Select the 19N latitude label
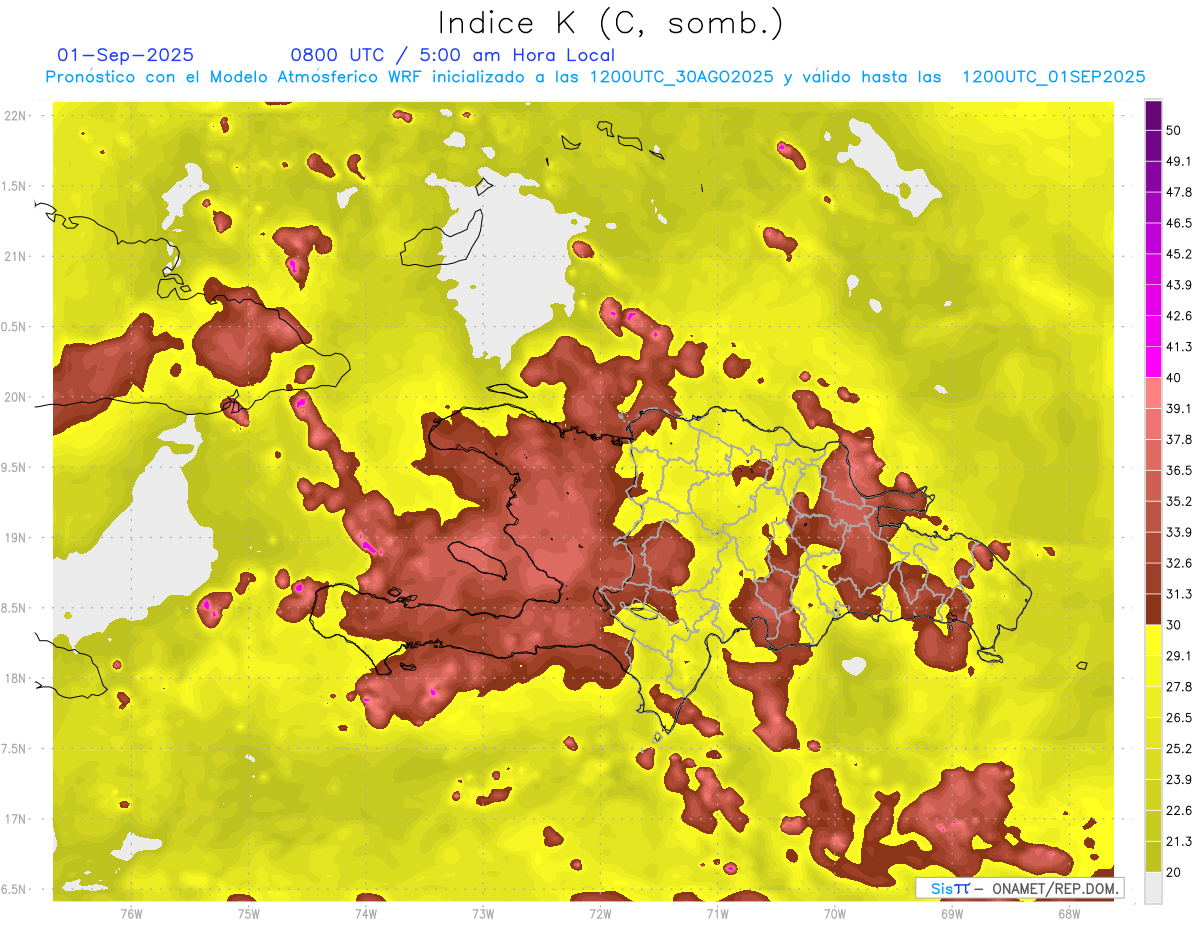 (16, 538)
